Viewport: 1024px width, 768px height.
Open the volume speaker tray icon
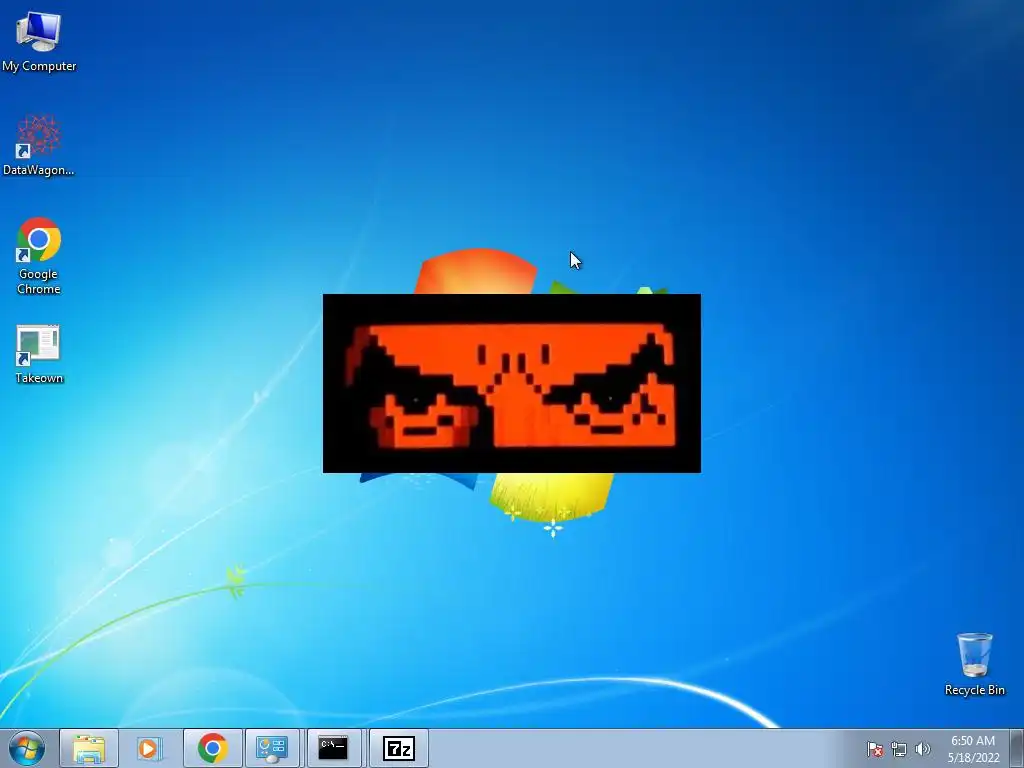point(922,749)
